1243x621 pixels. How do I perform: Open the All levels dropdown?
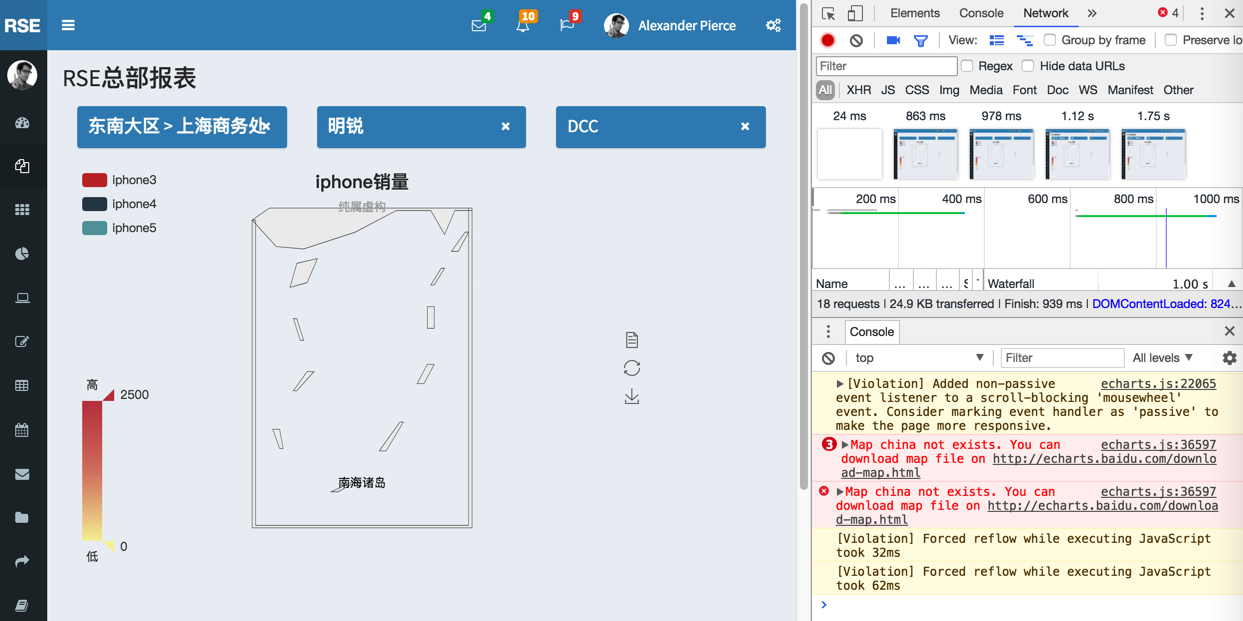tap(1163, 358)
